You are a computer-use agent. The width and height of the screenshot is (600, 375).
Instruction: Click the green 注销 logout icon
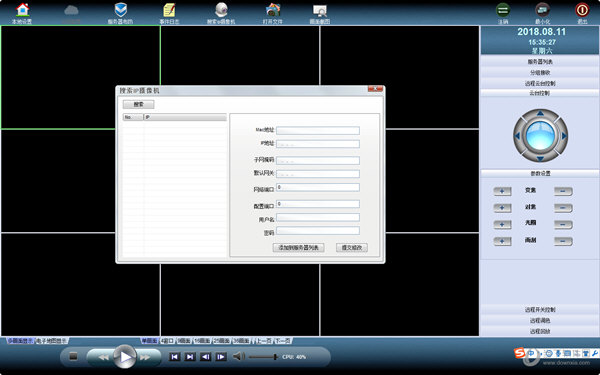503,10
